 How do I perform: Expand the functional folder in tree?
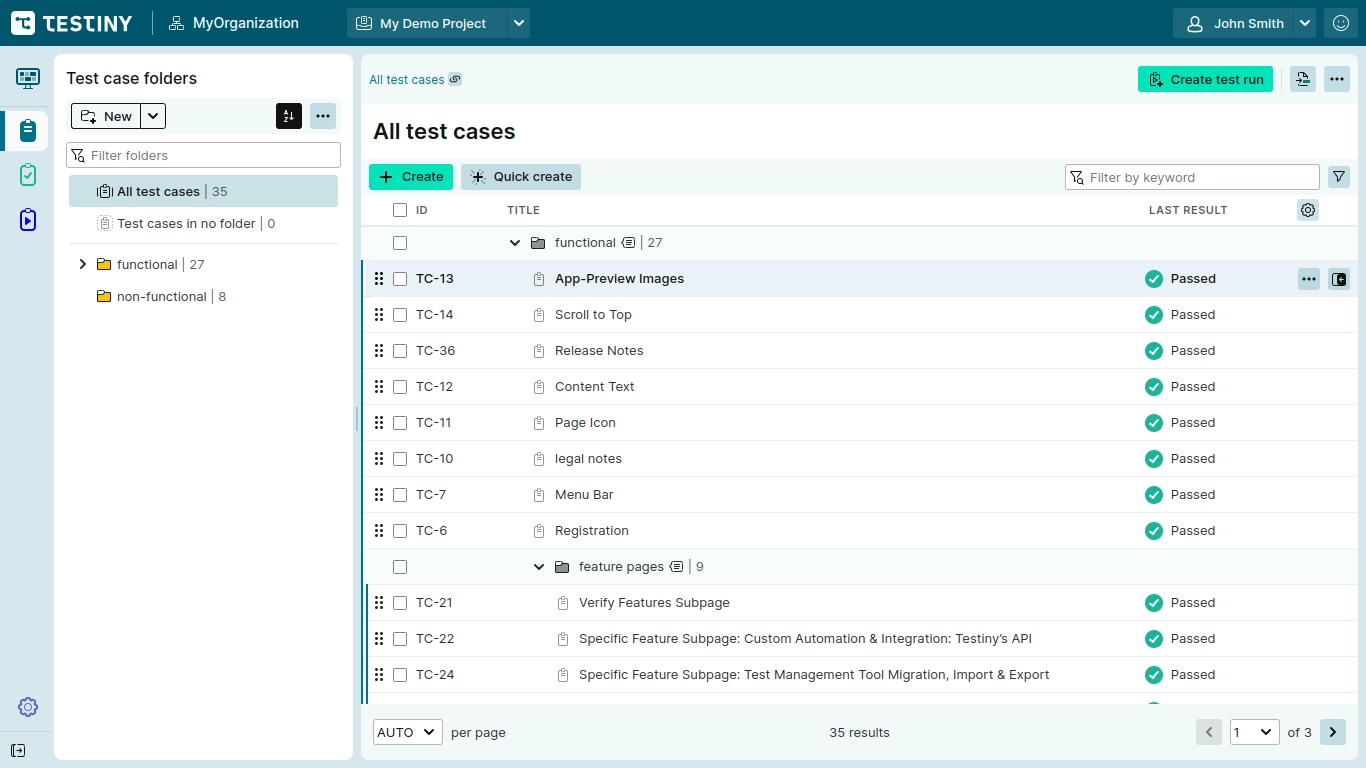pos(83,264)
